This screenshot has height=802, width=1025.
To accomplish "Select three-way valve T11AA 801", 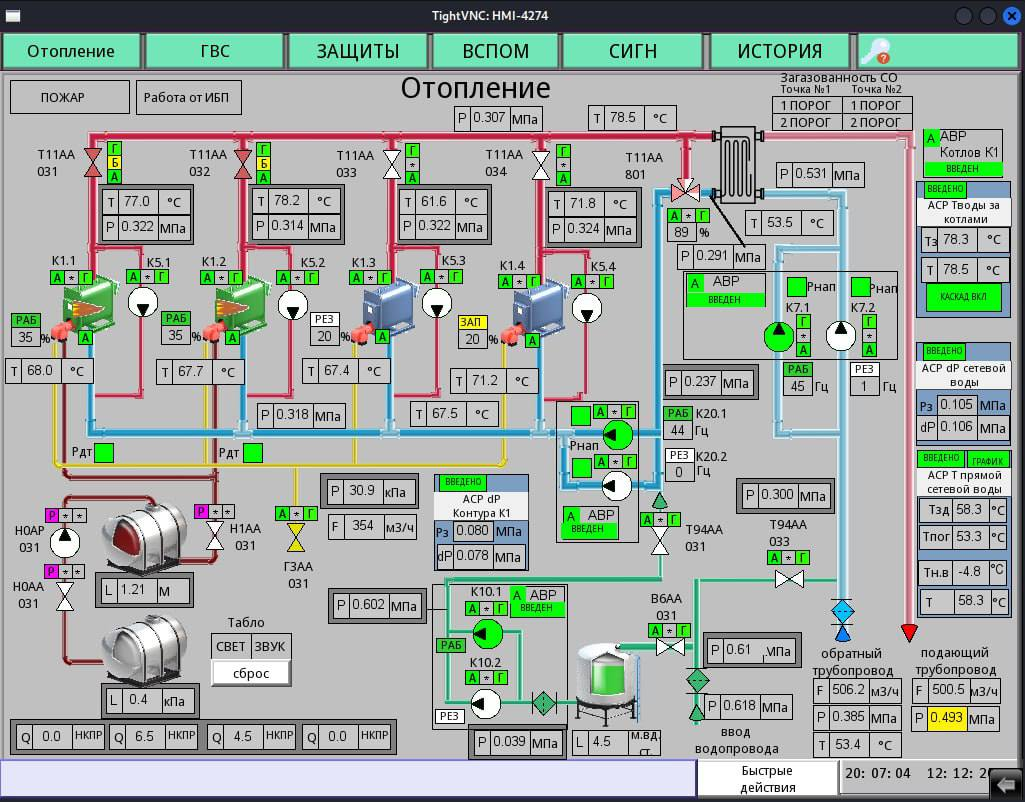I will [x=685, y=190].
